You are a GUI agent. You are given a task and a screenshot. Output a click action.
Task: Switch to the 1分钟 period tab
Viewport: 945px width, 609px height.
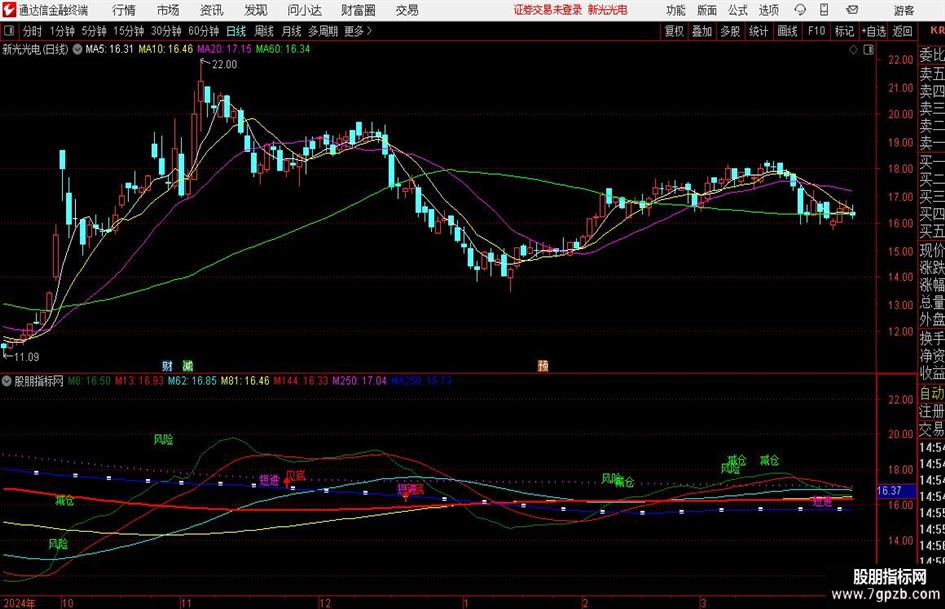coord(61,31)
